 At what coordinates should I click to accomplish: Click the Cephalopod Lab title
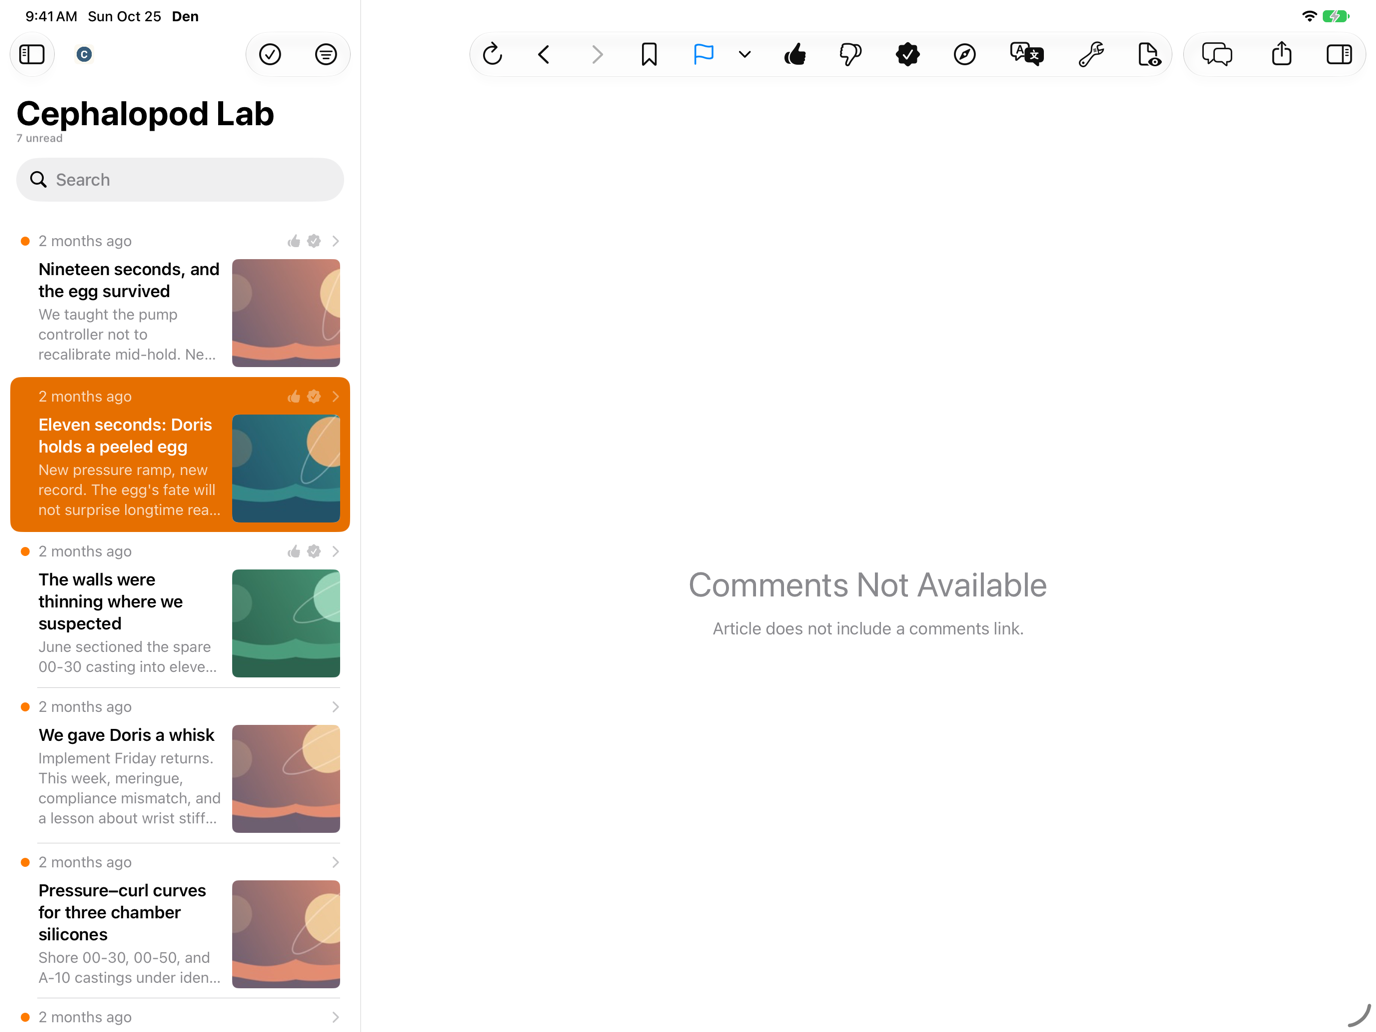pyautogui.click(x=145, y=114)
